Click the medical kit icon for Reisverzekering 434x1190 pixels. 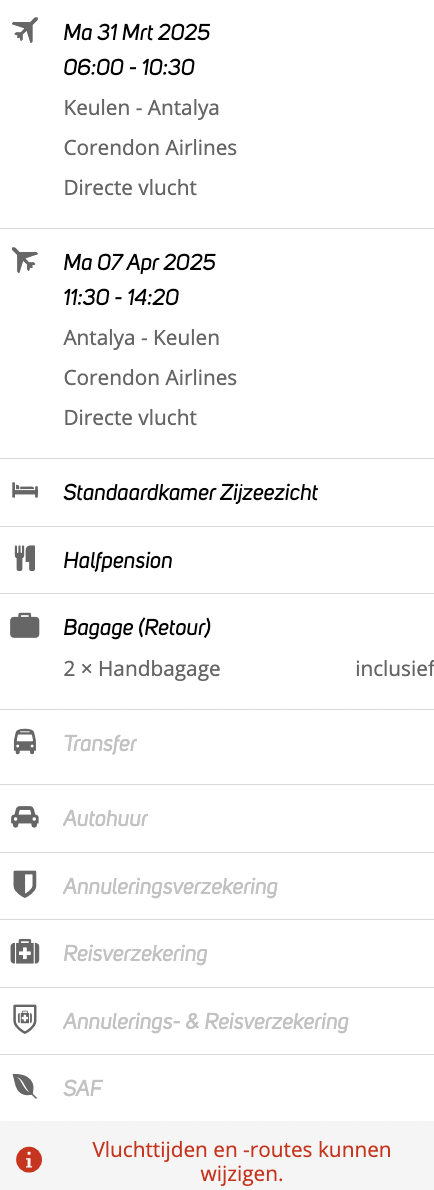24,952
